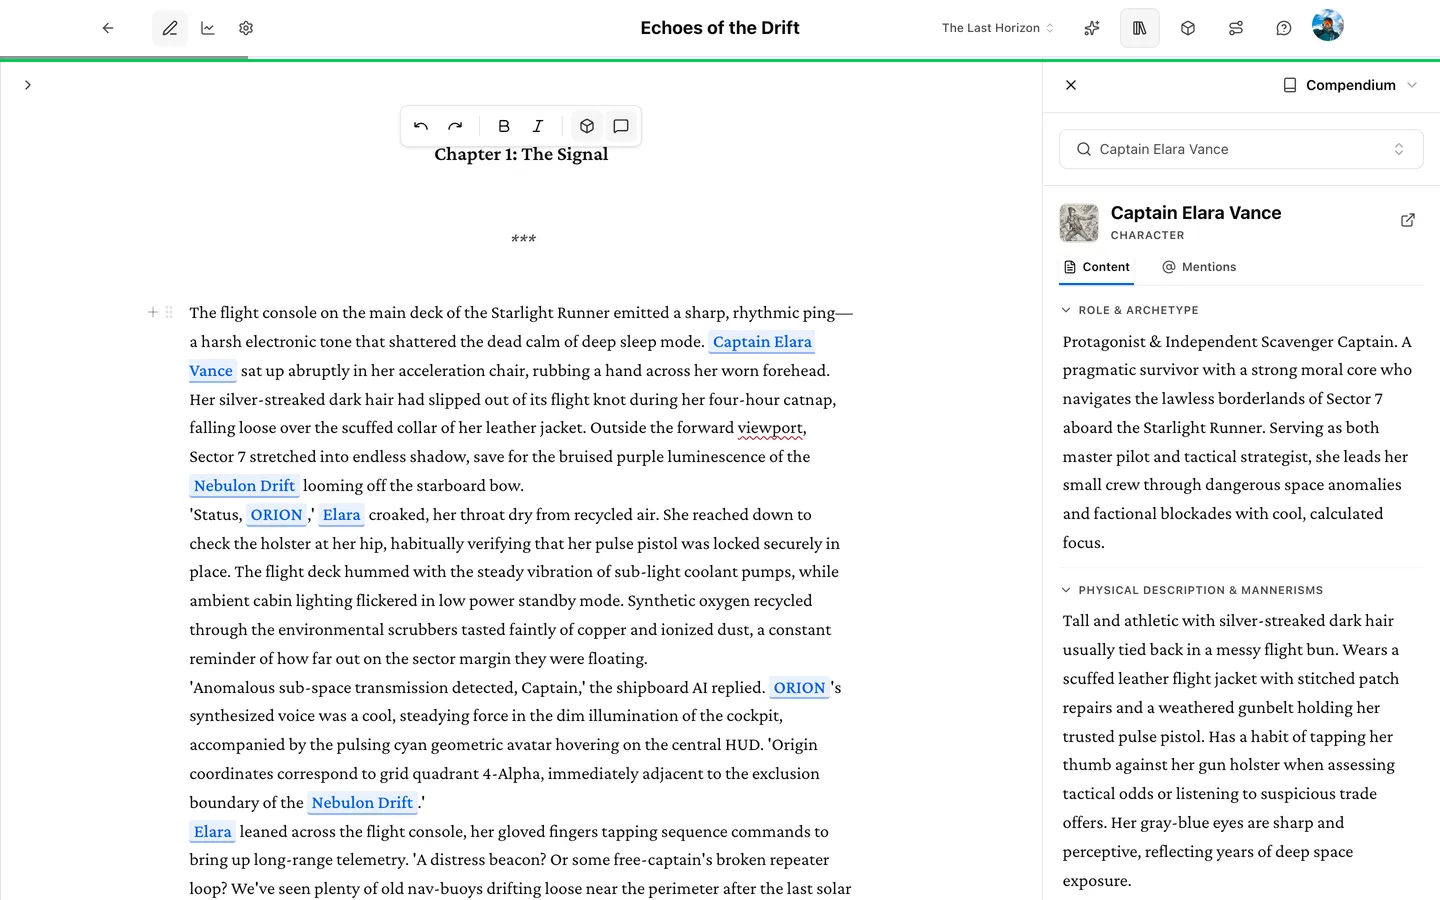
Task: Redo the last edit
Action: 455,126
